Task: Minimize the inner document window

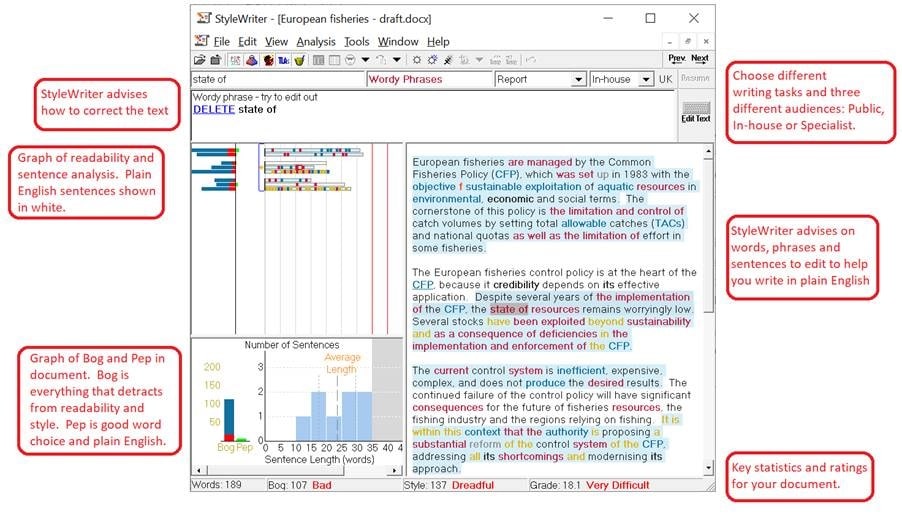Action: 670,41
